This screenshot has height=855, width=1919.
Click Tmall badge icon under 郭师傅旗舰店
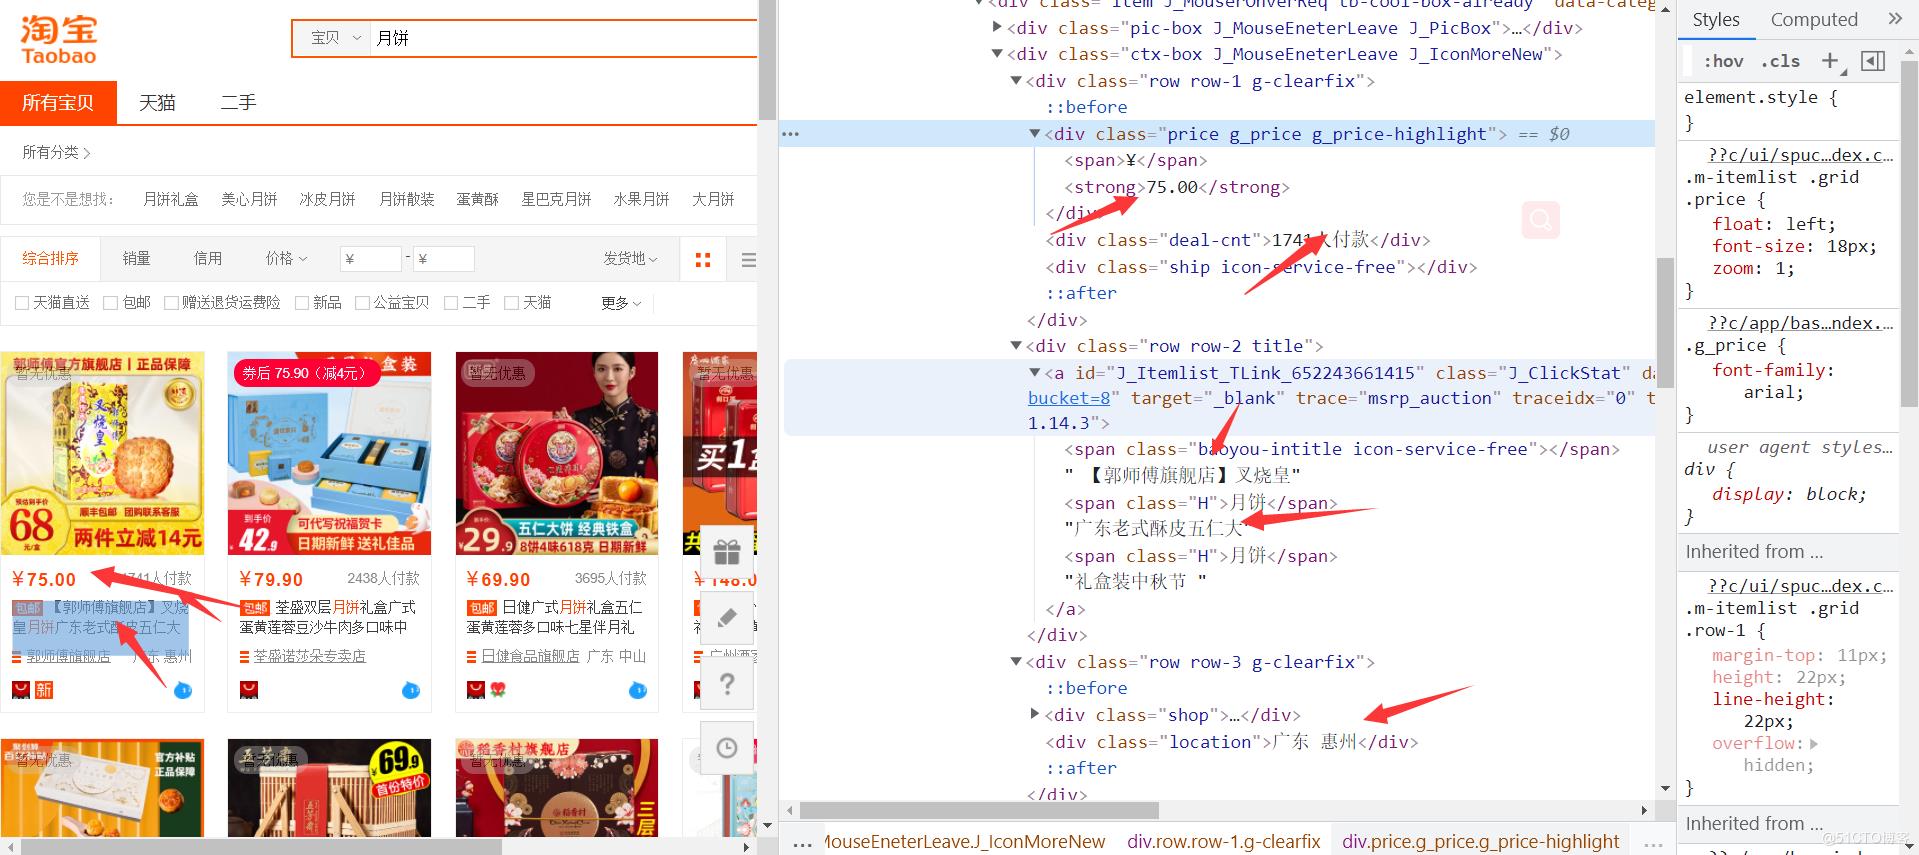click(21, 690)
